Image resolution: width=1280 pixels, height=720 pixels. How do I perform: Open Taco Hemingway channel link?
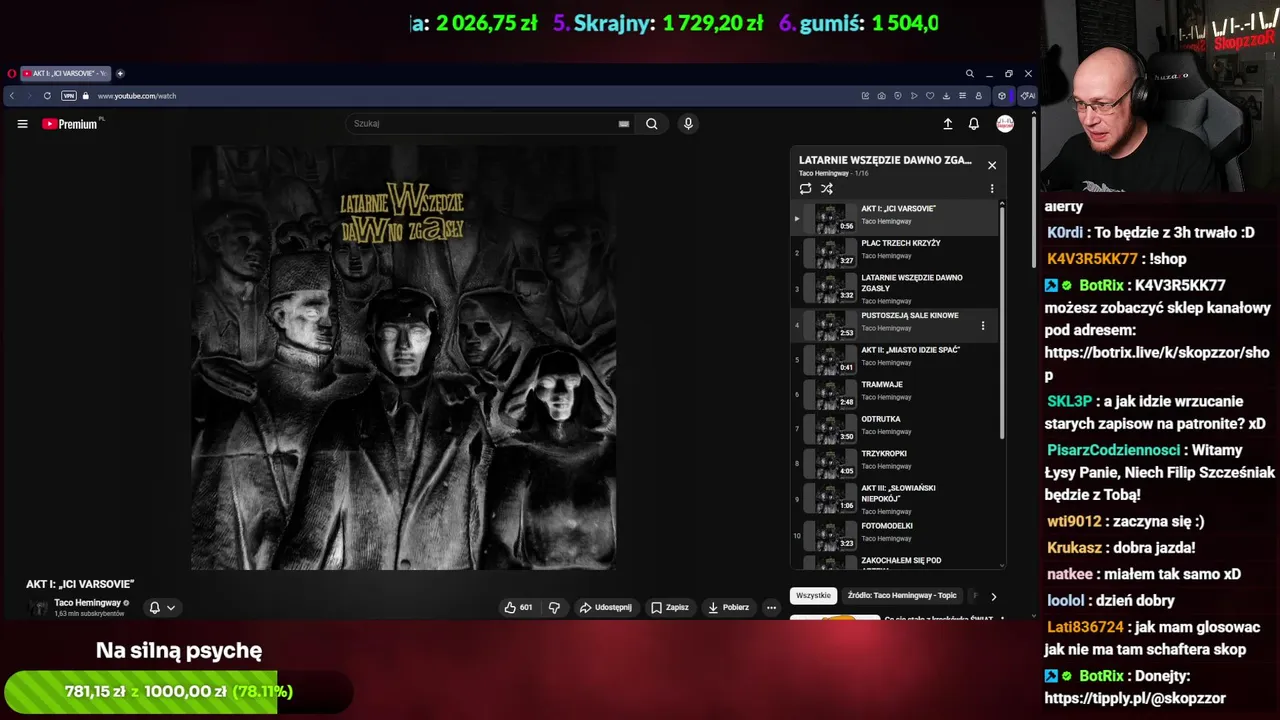click(88, 603)
